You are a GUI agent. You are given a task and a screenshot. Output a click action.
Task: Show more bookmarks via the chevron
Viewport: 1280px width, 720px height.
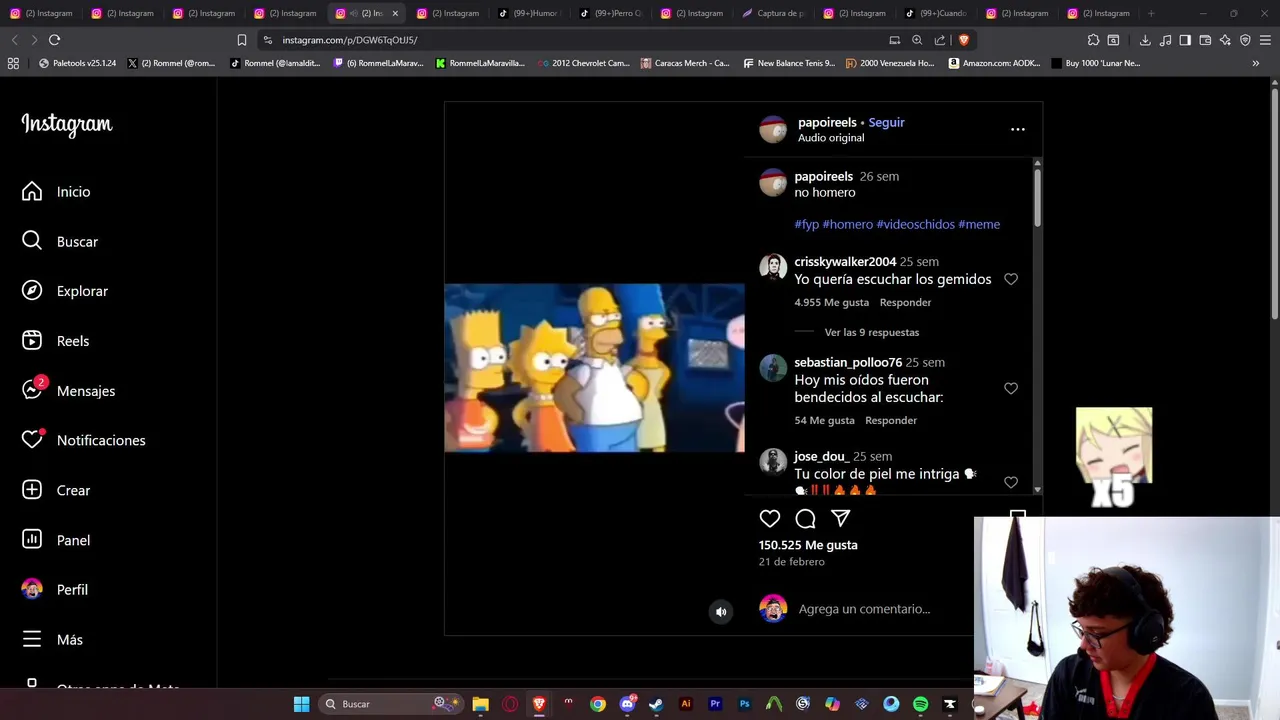click(x=1255, y=63)
